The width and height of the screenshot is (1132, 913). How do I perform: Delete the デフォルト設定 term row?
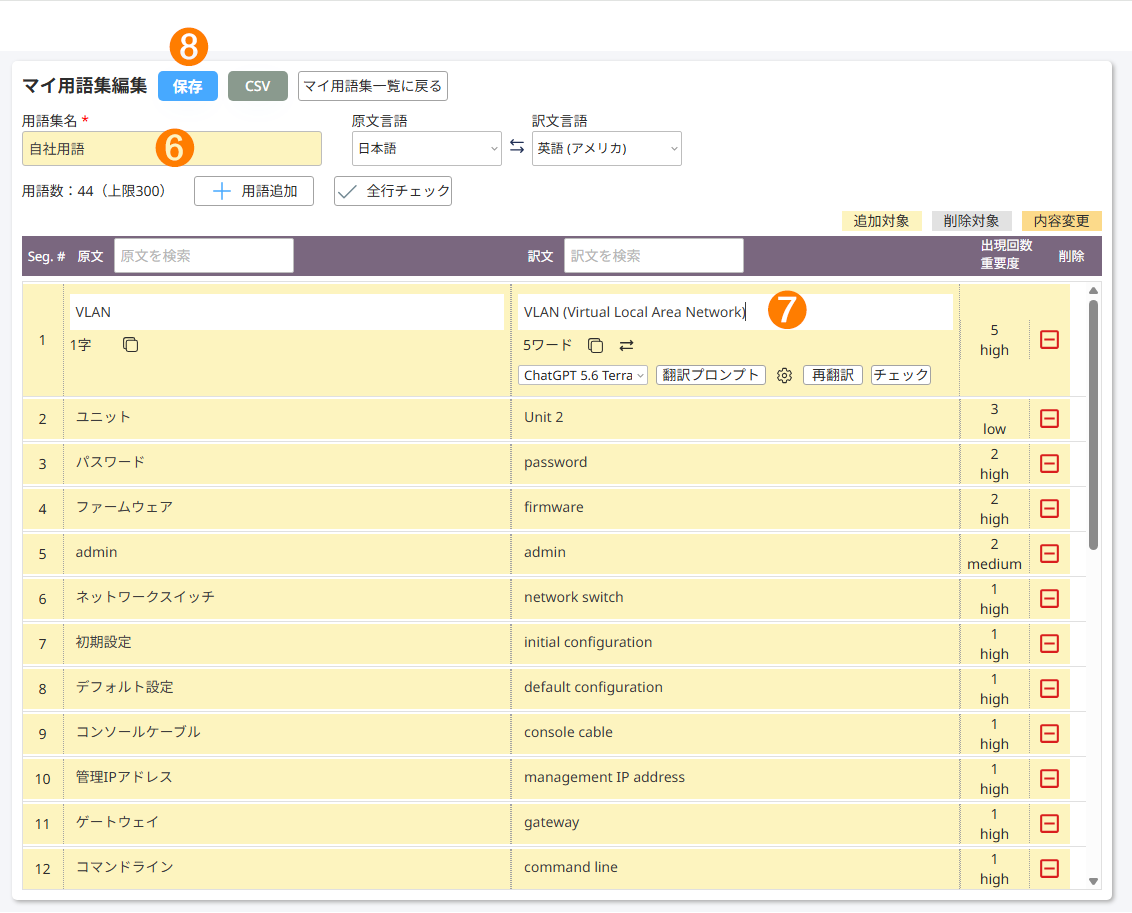[1050, 689]
